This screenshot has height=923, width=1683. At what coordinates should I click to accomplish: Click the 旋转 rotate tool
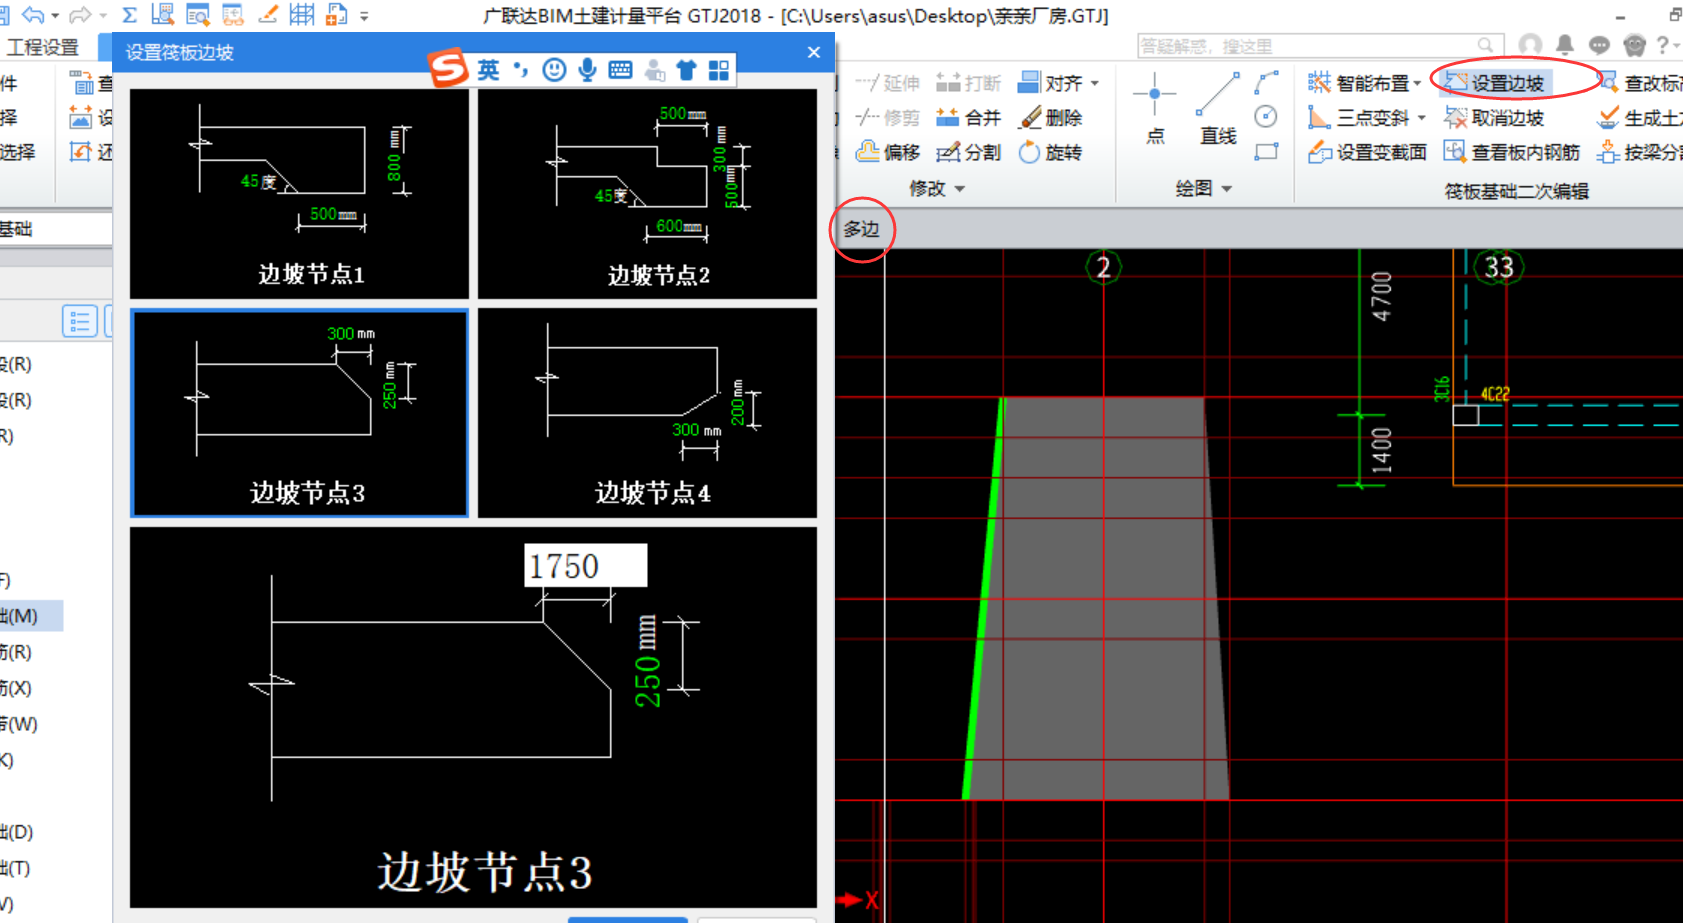pyautogui.click(x=1051, y=152)
